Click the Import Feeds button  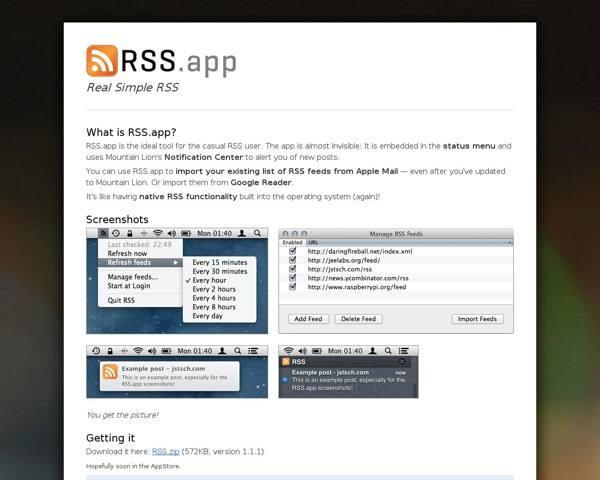tap(478, 319)
